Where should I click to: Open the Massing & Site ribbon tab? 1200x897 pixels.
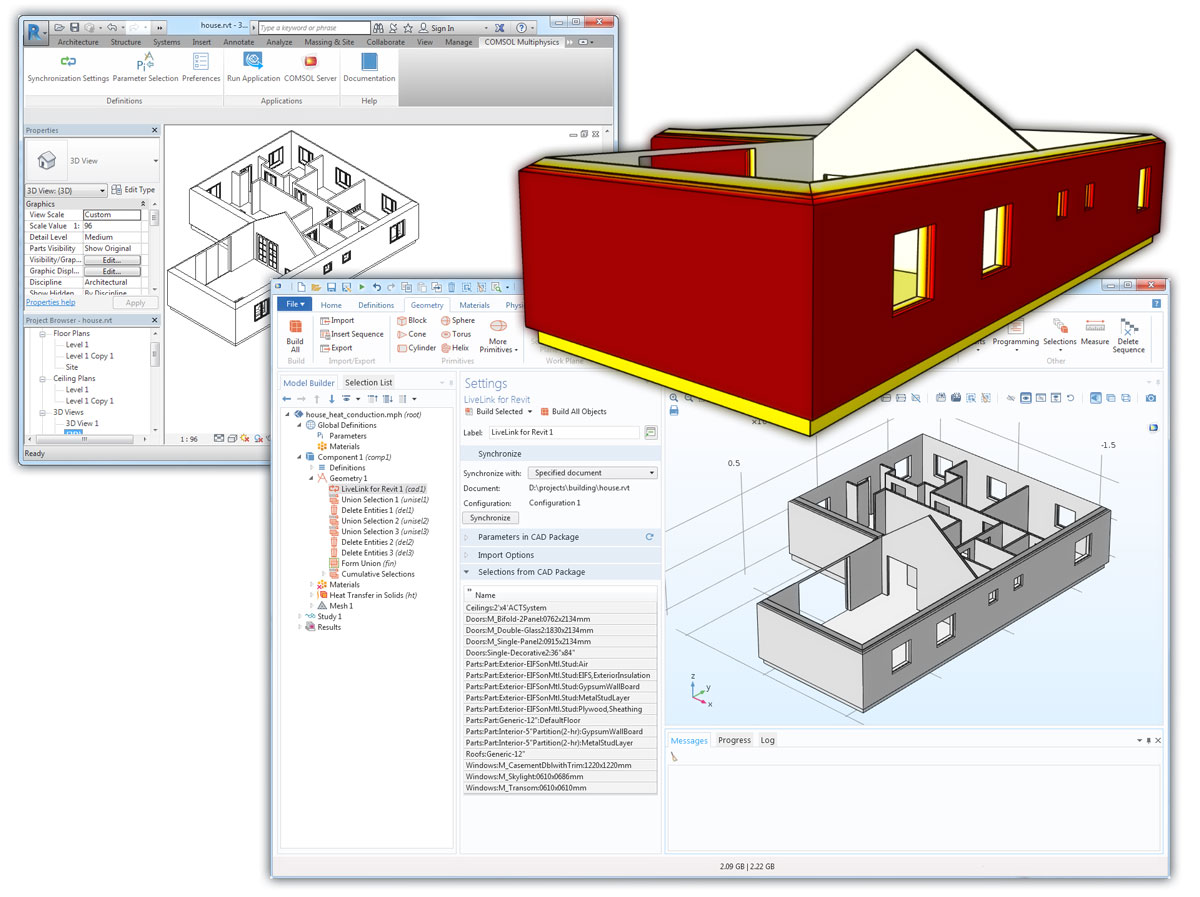[x=329, y=43]
